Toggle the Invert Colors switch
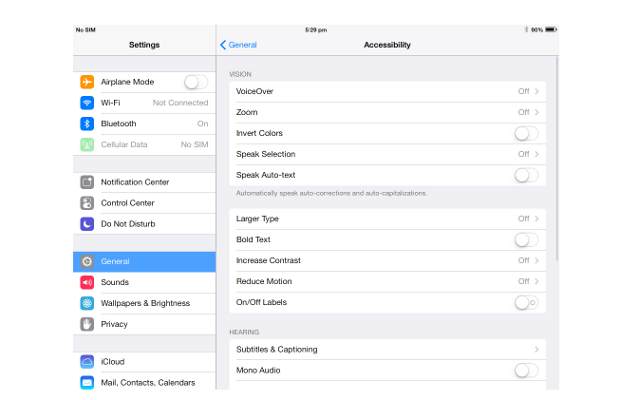The image size is (620, 400). 526,133
